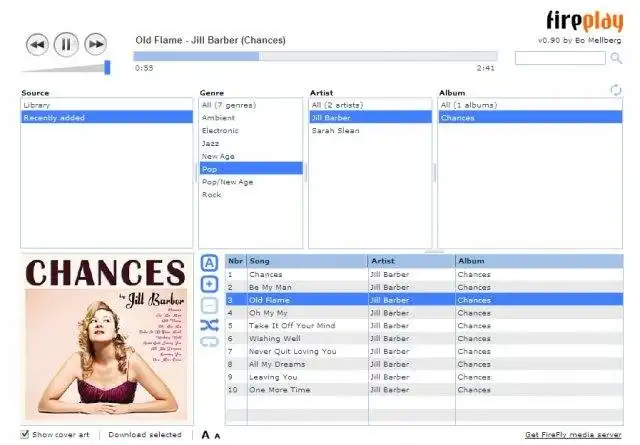Image resolution: width=640 pixels, height=445 pixels.
Task: Sort by Album column header in song table
Action: tap(539, 261)
